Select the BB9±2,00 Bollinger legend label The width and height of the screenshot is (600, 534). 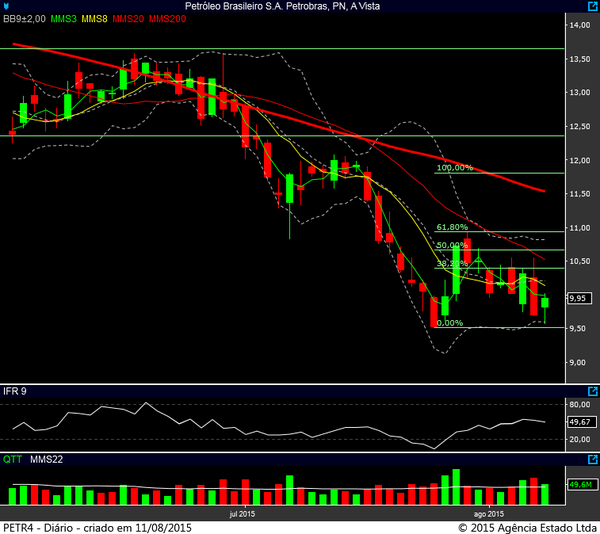coord(24,20)
